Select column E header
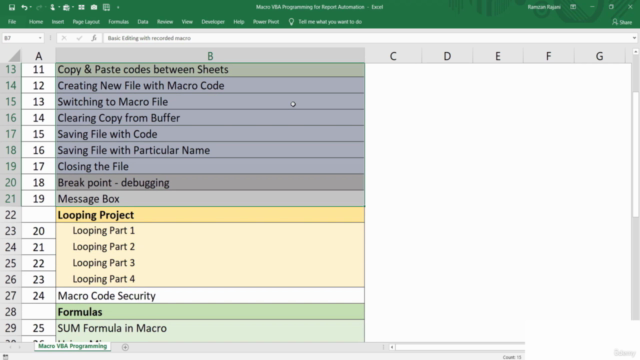Image resolution: width=640 pixels, height=360 pixels. [x=498, y=56]
